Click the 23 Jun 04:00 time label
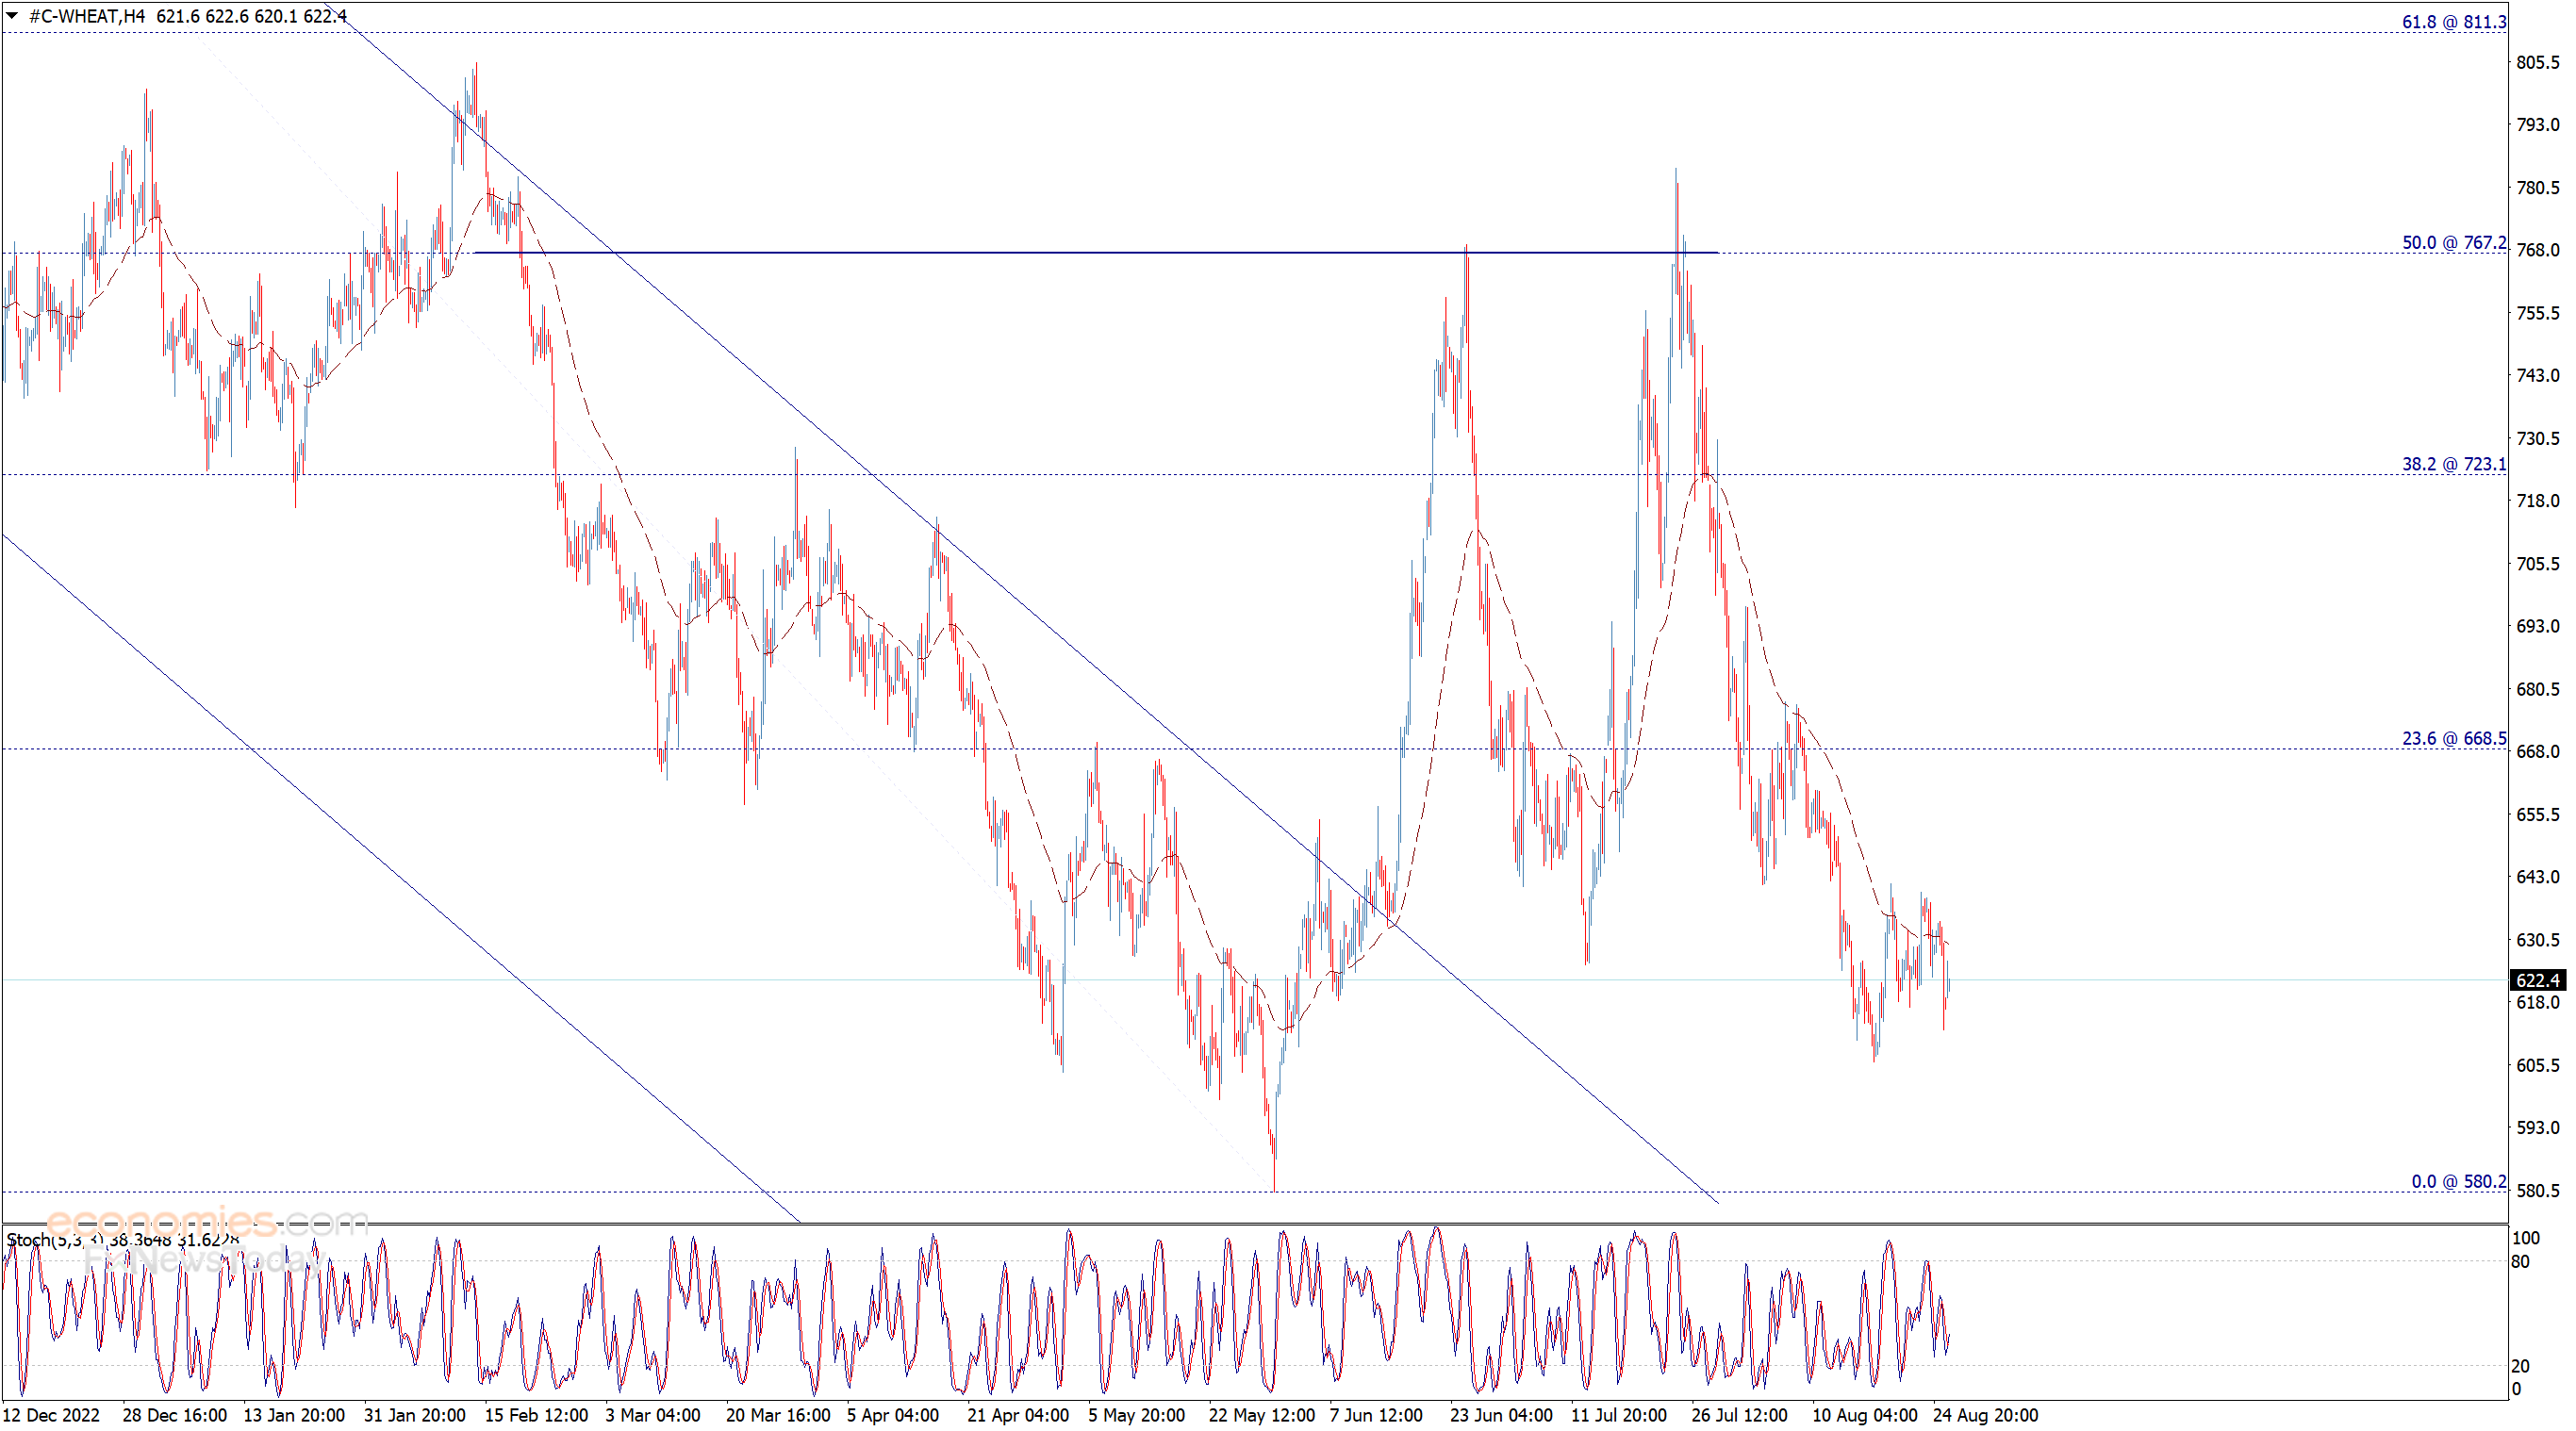2576x1431 pixels. click(1501, 1415)
